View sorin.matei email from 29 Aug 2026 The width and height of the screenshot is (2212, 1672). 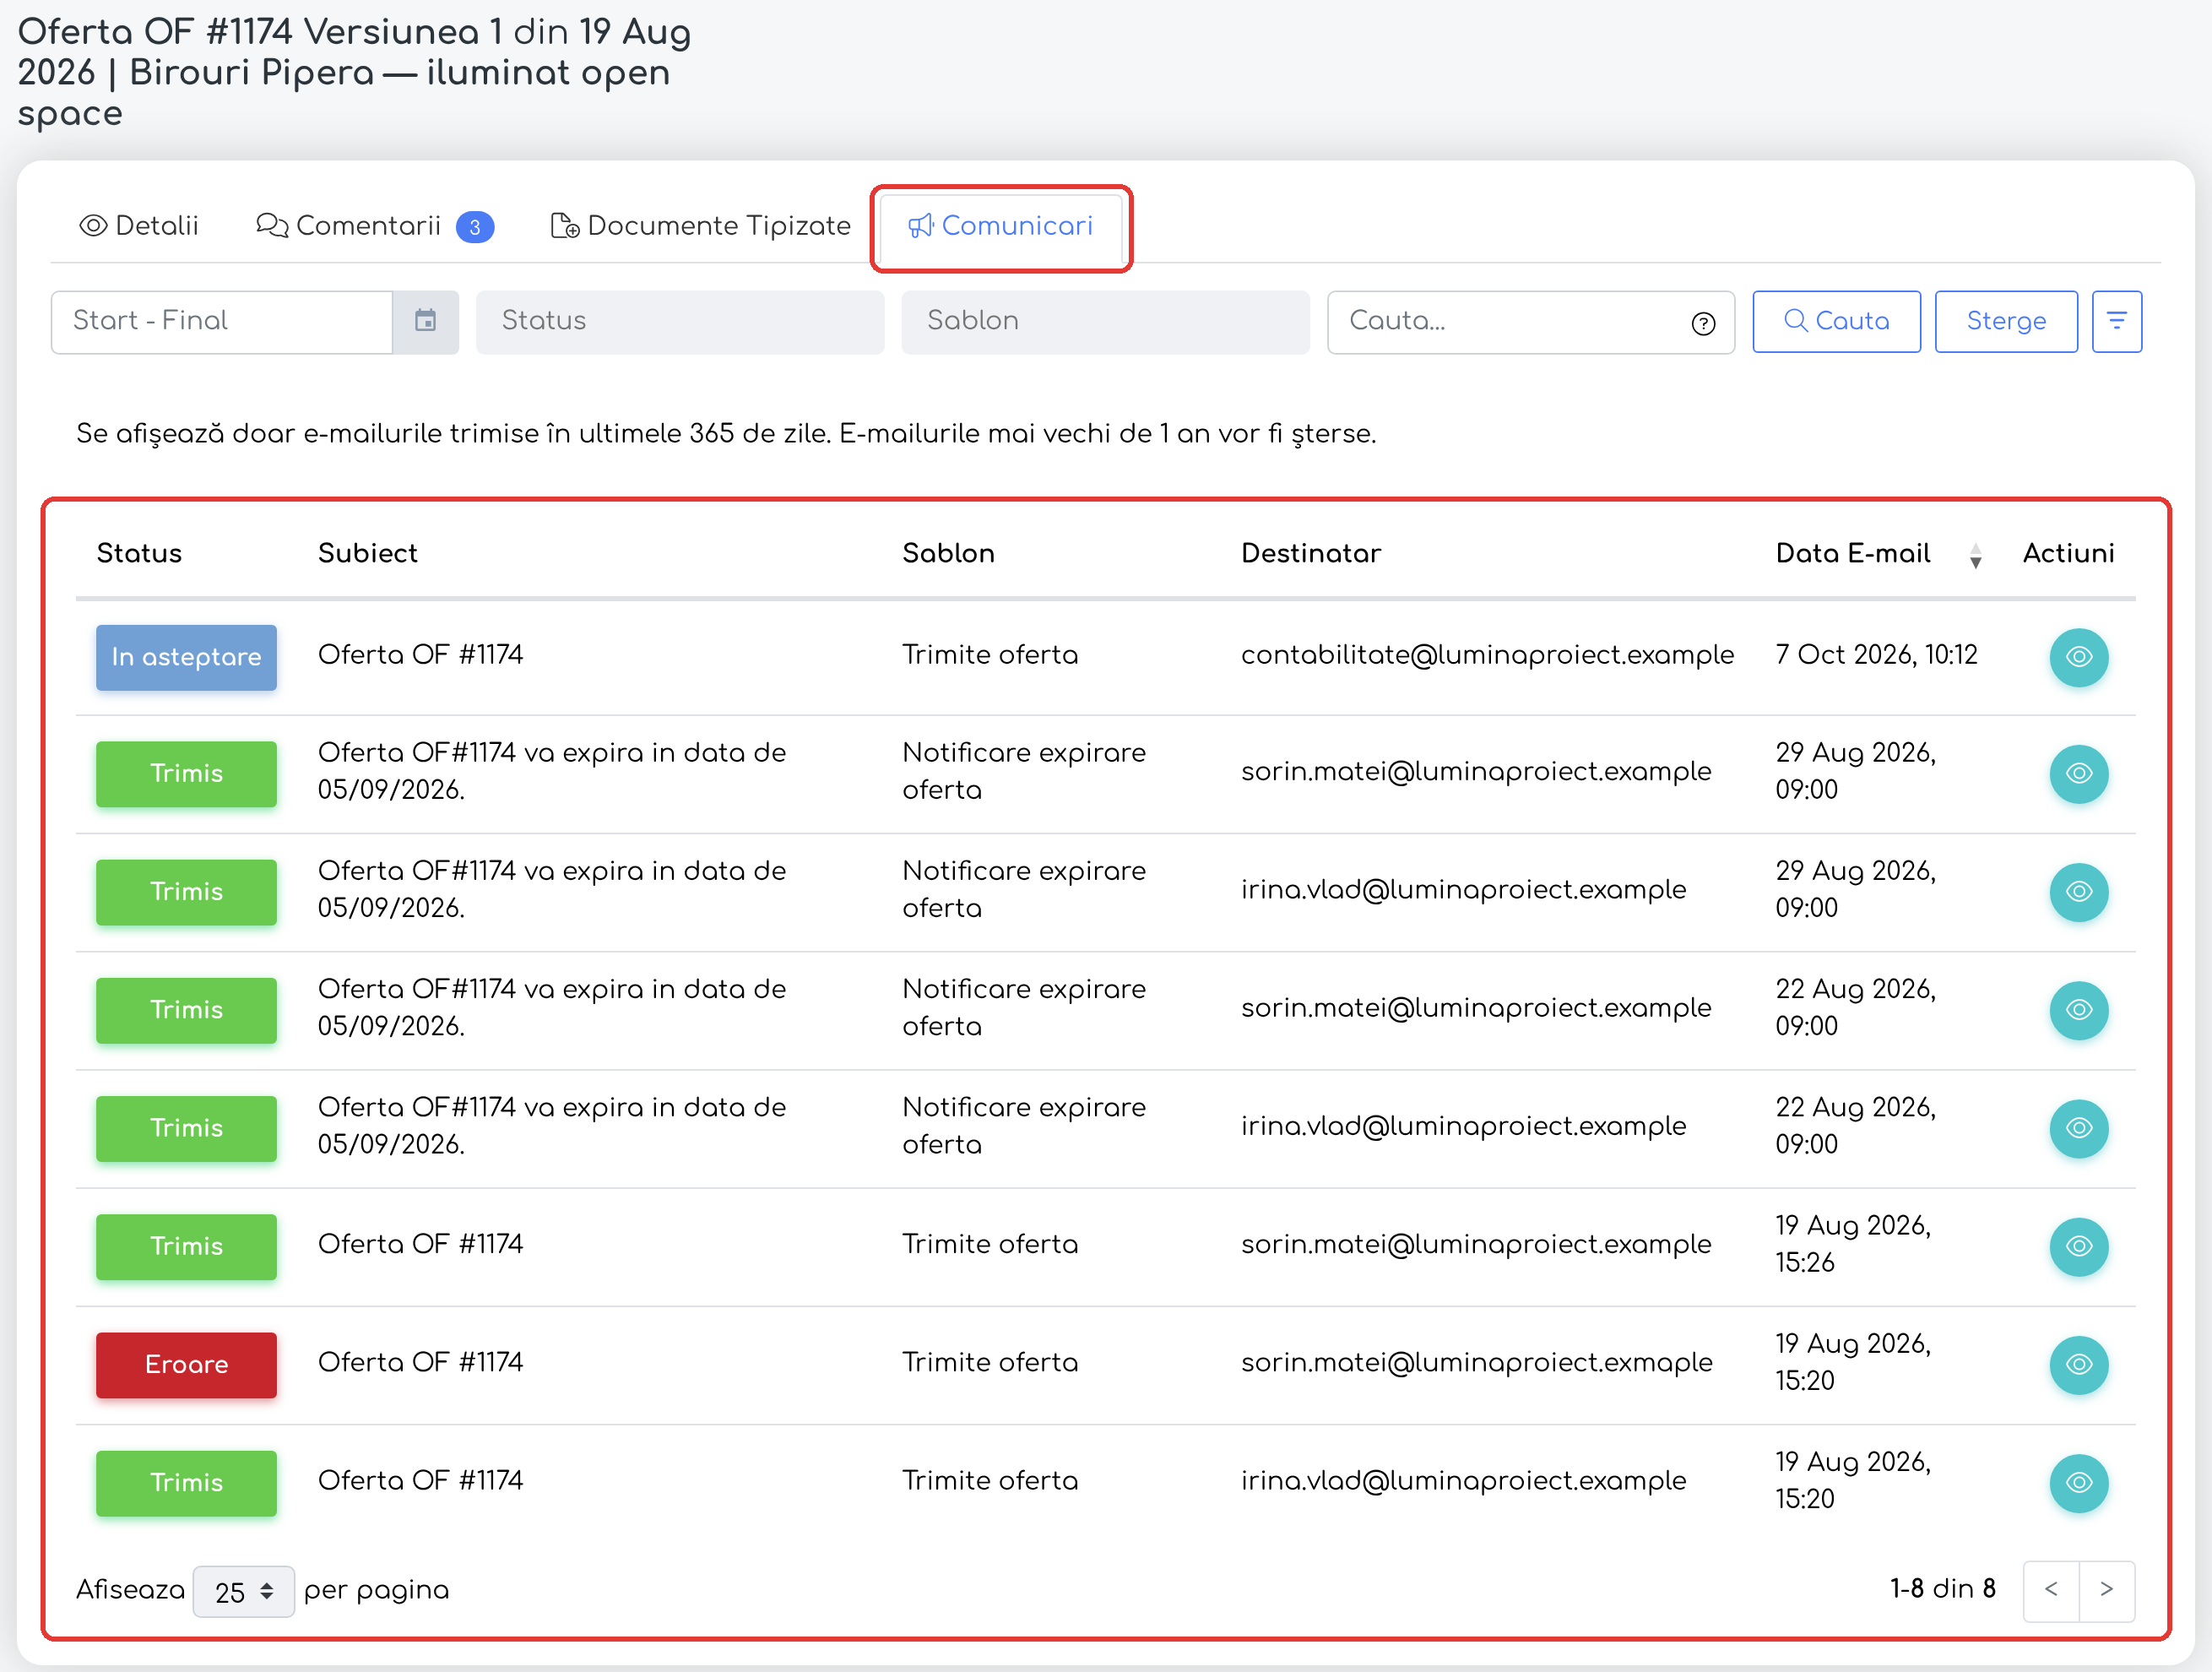[x=2079, y=773]
